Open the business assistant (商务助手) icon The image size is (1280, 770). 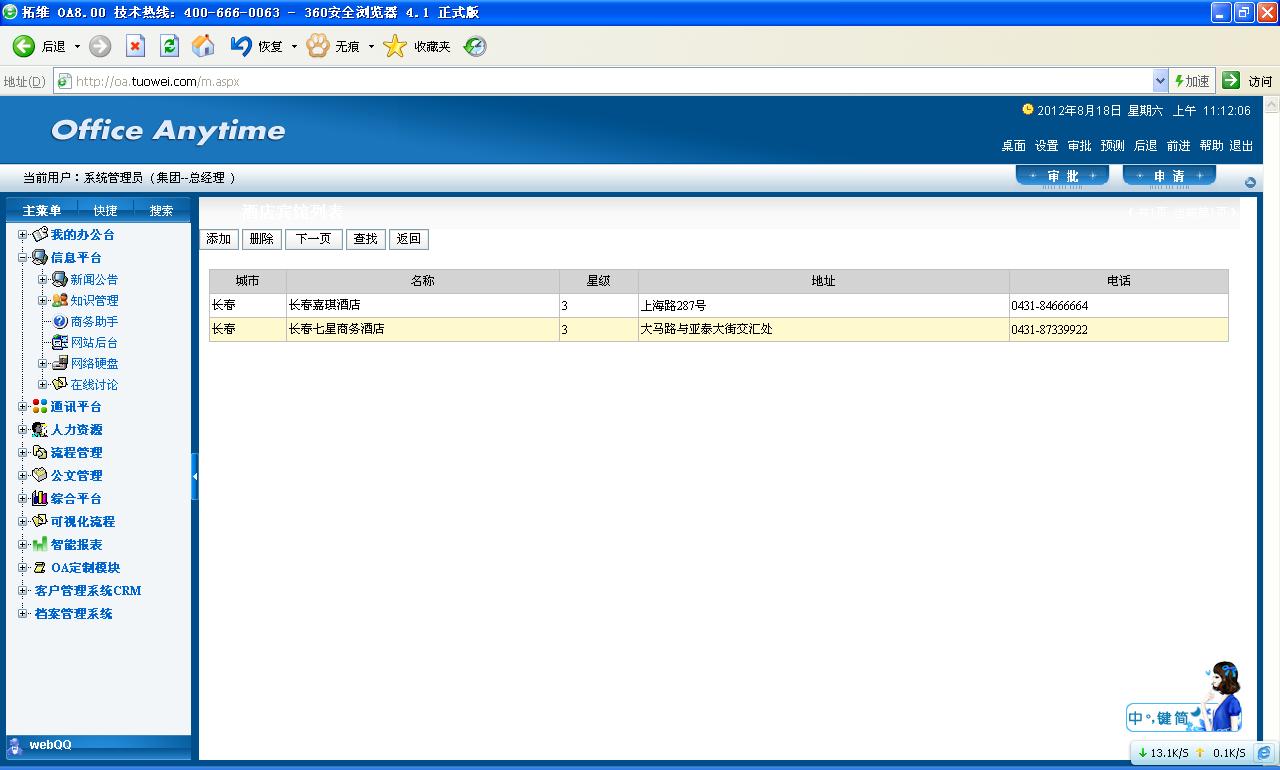(60, 322)
